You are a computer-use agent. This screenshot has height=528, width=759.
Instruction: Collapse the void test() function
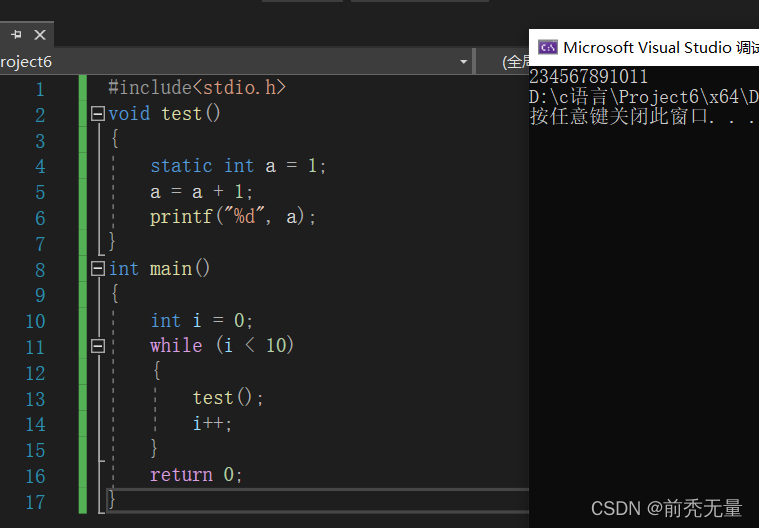98,114
